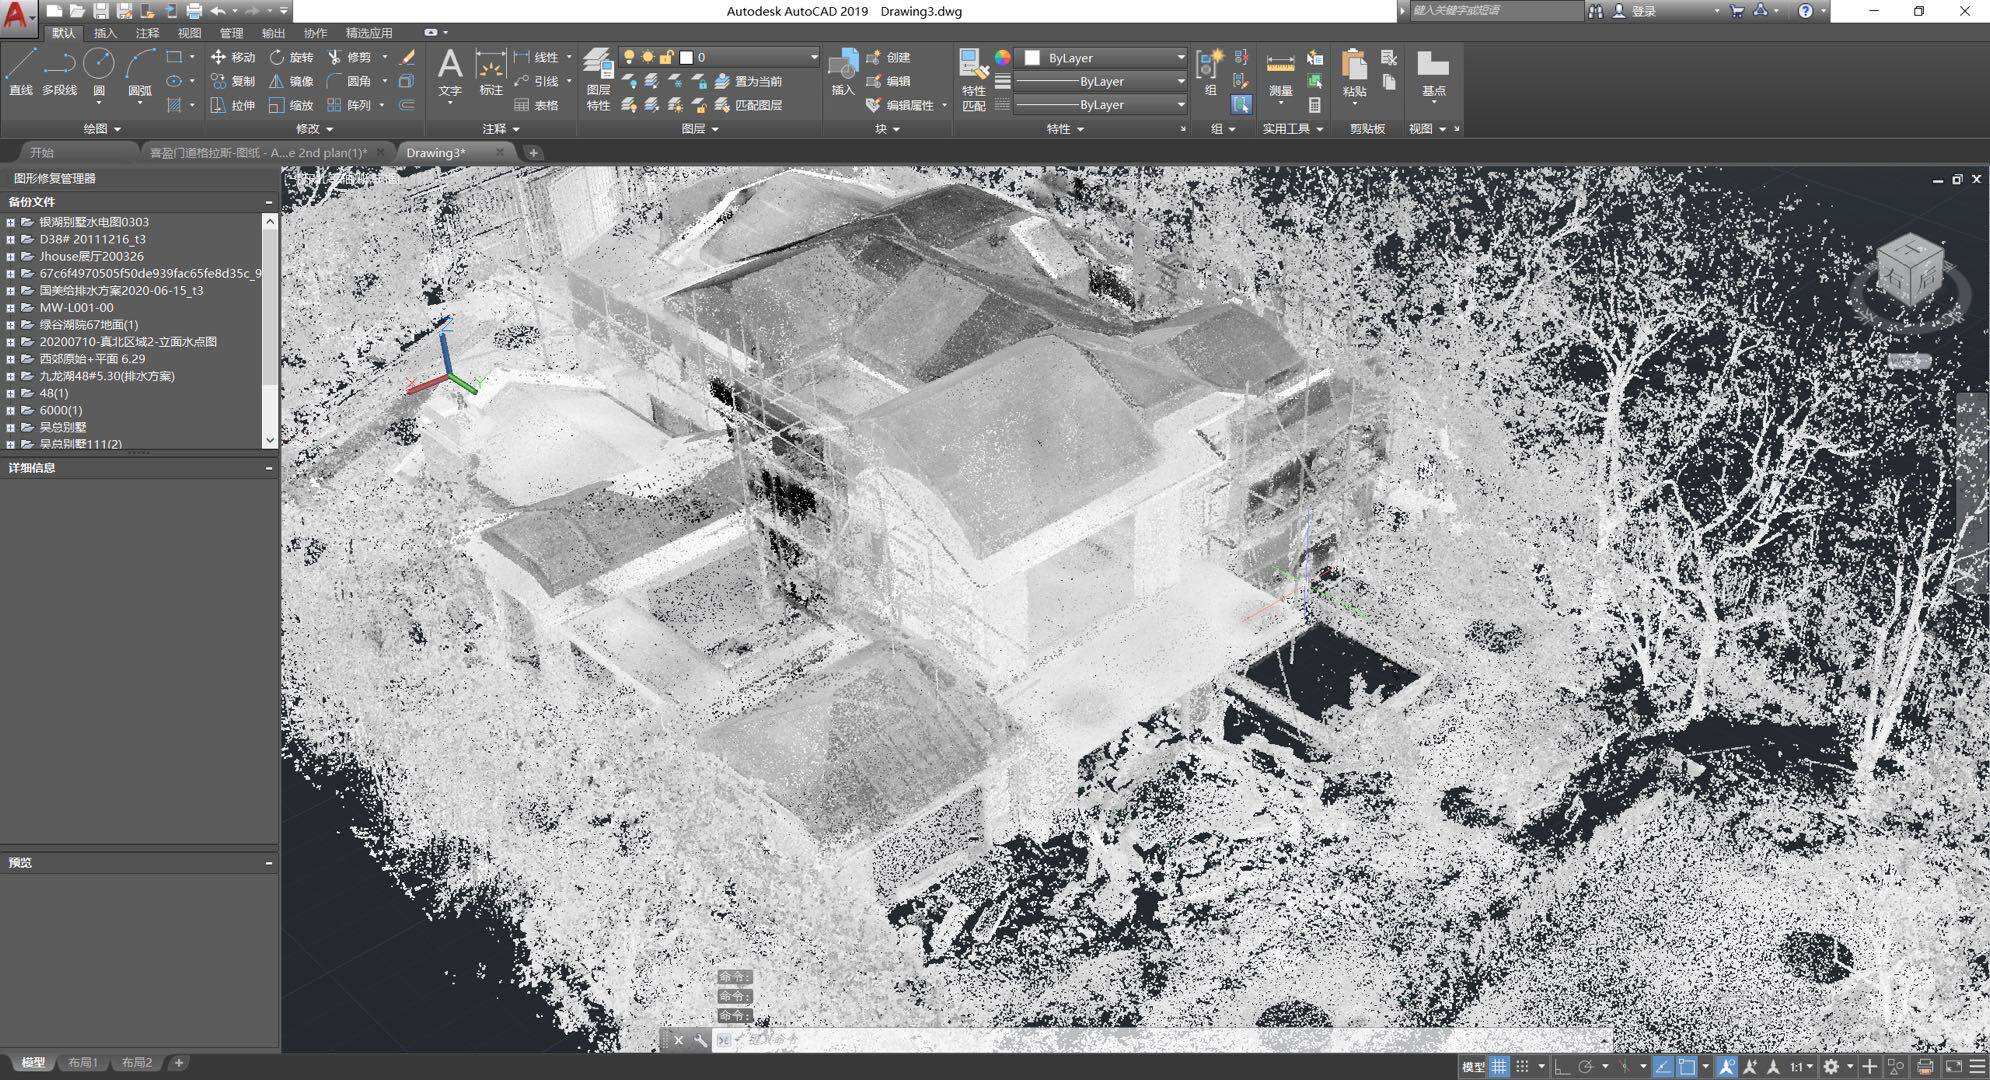Viewport: 1990px width, 1080px height.
Task: Open the Insert (插入) ribbon tab
Action: click(x=105, y=33)
